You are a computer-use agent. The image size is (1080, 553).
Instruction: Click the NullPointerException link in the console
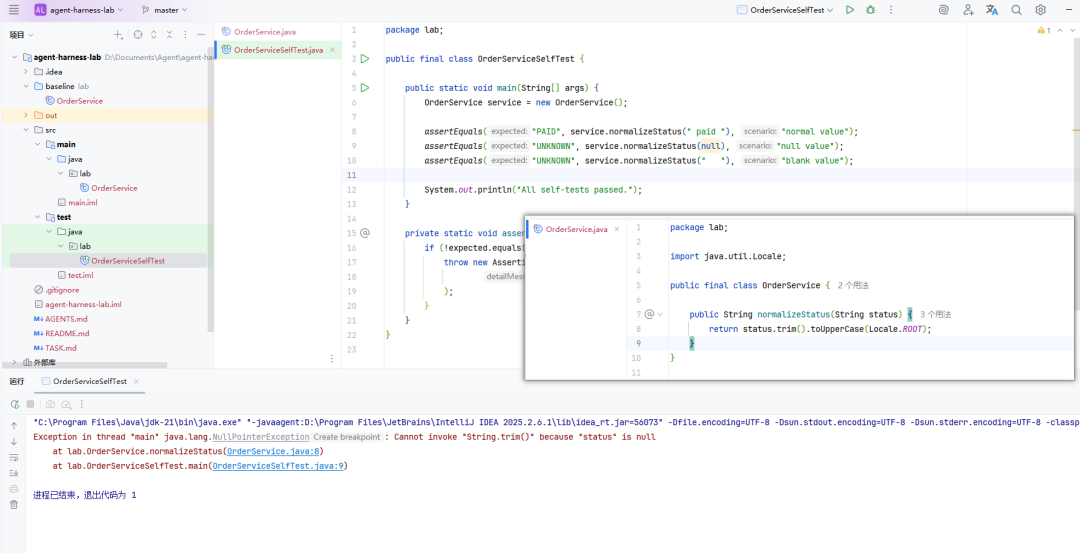(260, 437)
